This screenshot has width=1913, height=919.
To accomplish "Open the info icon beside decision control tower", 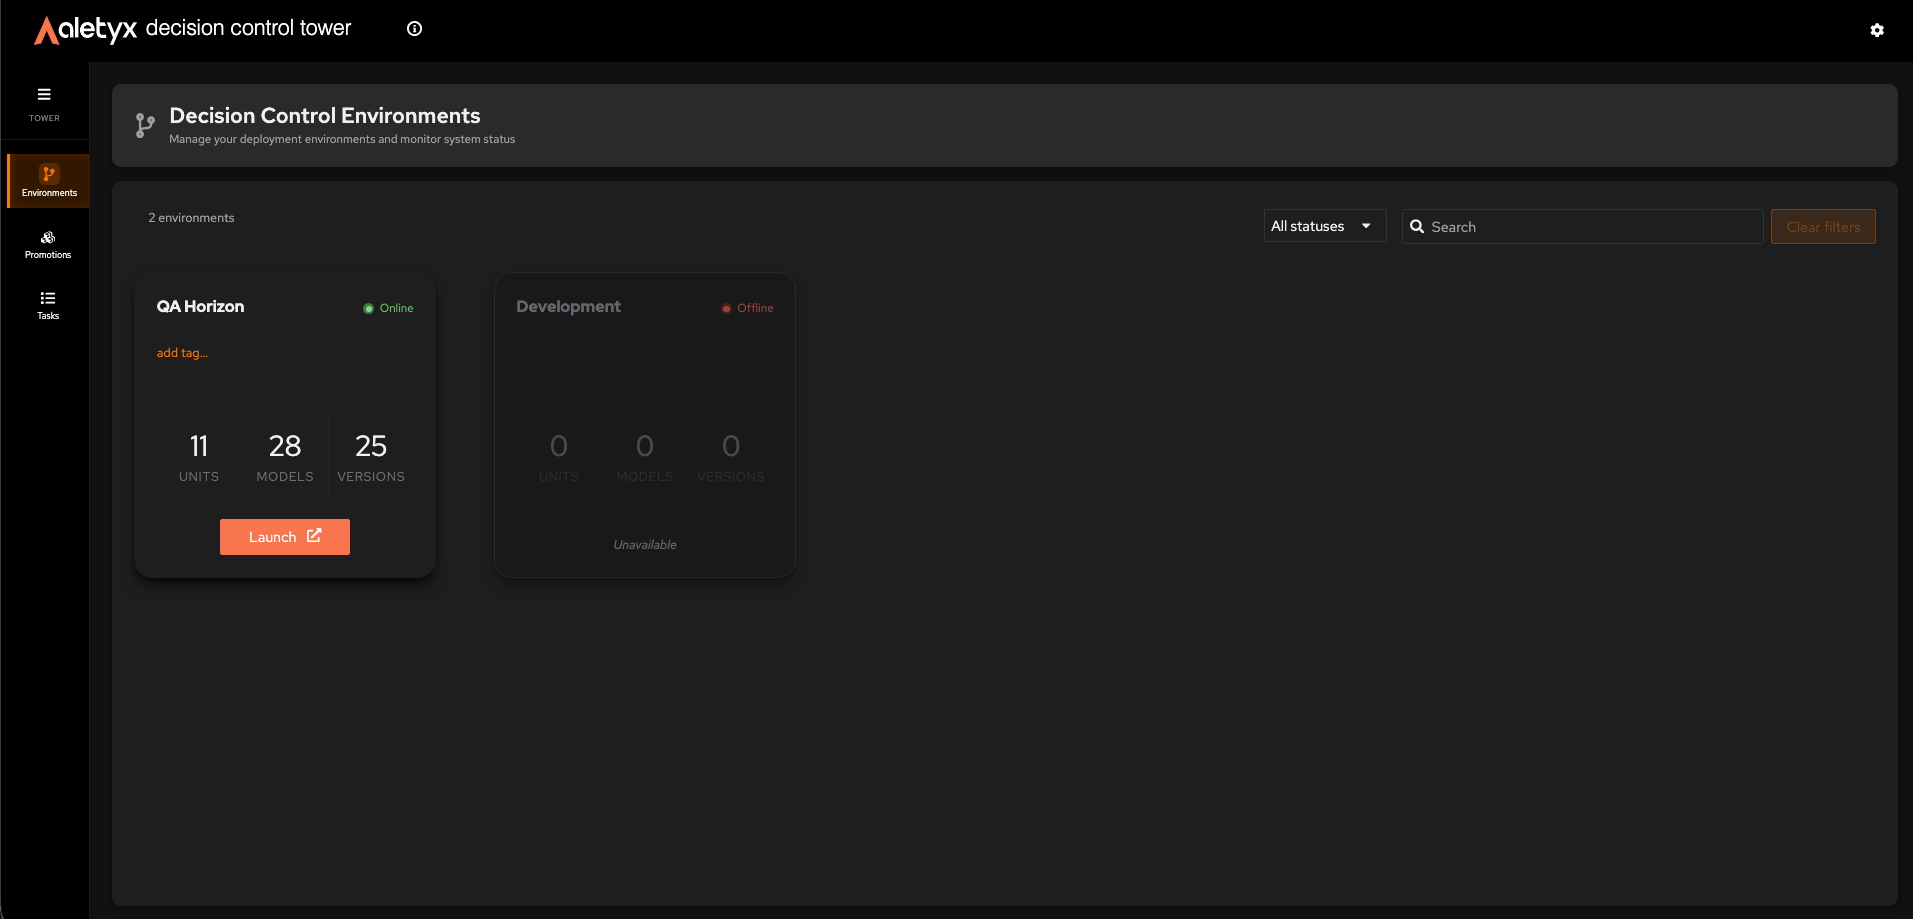I will pyautogui.click(x=414, y=29).
